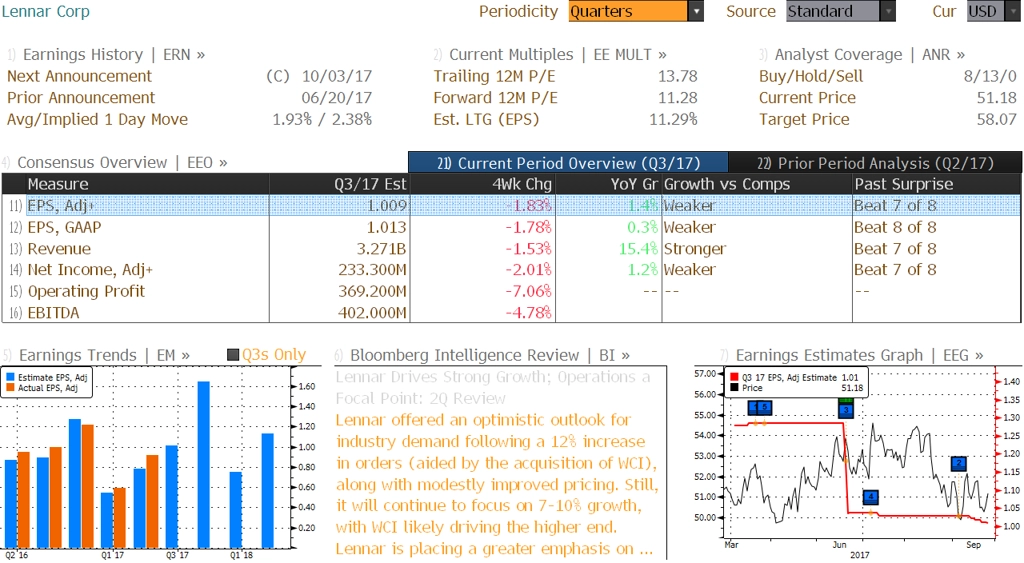Select the Operating Profit row
Viewport: 1024px width, 563px height.
511,291
